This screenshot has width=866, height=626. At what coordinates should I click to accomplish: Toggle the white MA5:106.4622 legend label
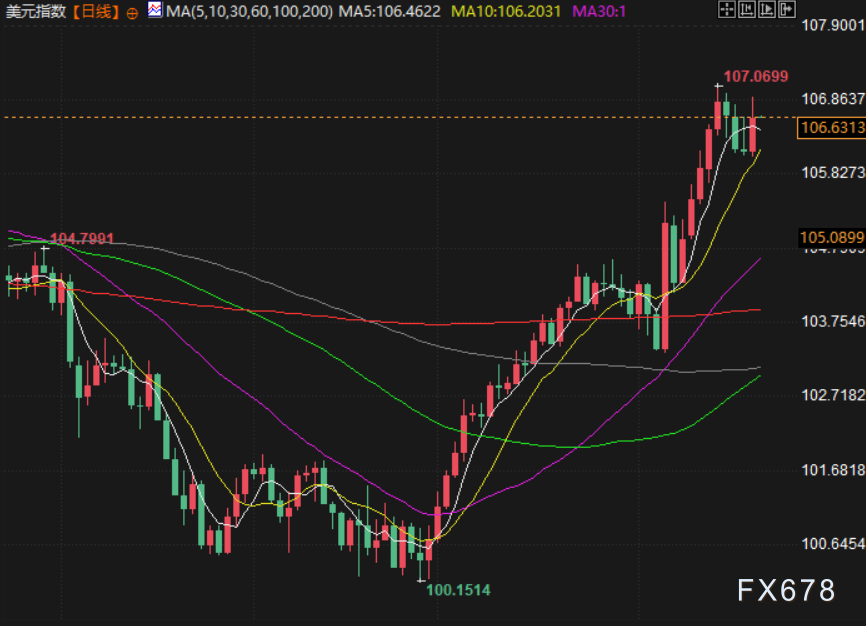pos(390,12)
